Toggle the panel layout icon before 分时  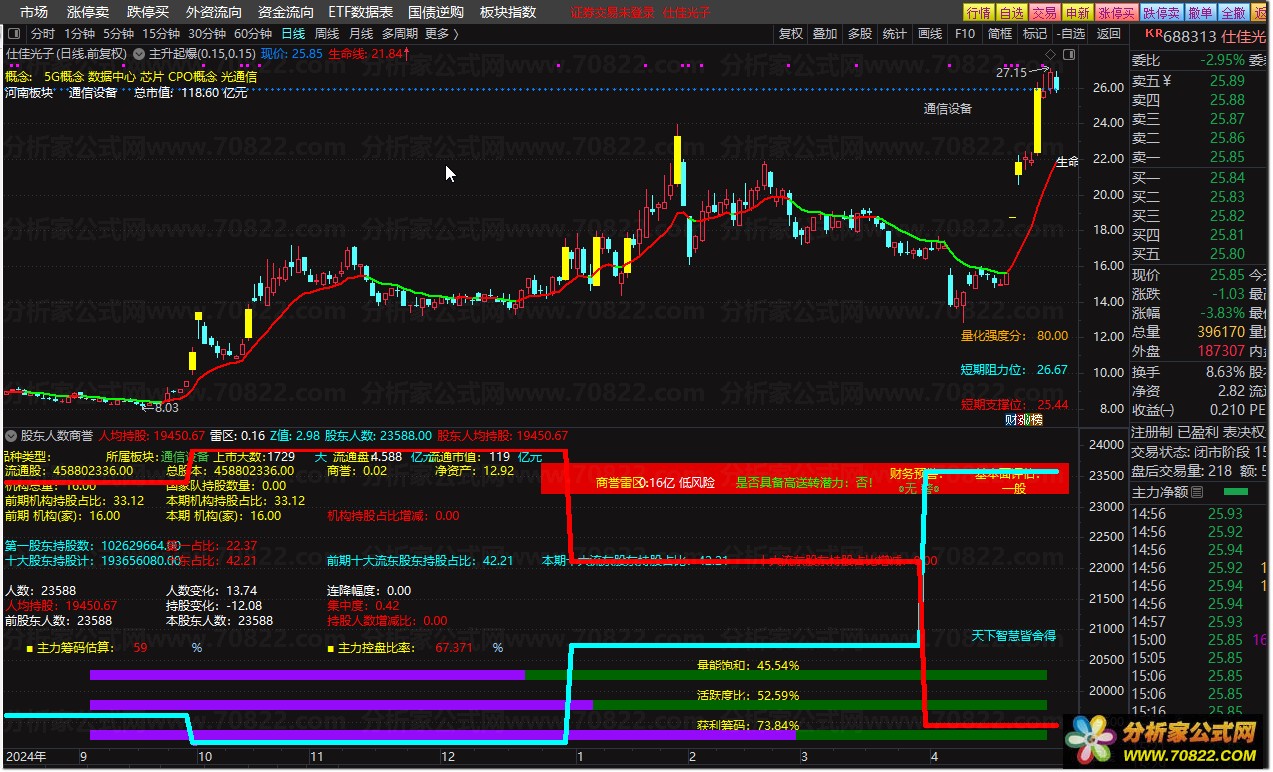[x=13, y=34]
